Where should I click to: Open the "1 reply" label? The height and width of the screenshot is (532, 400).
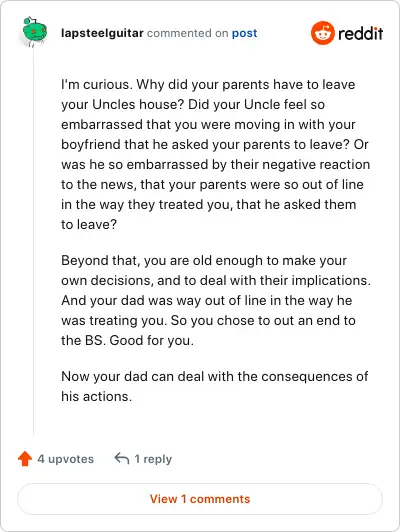tap(153, 459)
